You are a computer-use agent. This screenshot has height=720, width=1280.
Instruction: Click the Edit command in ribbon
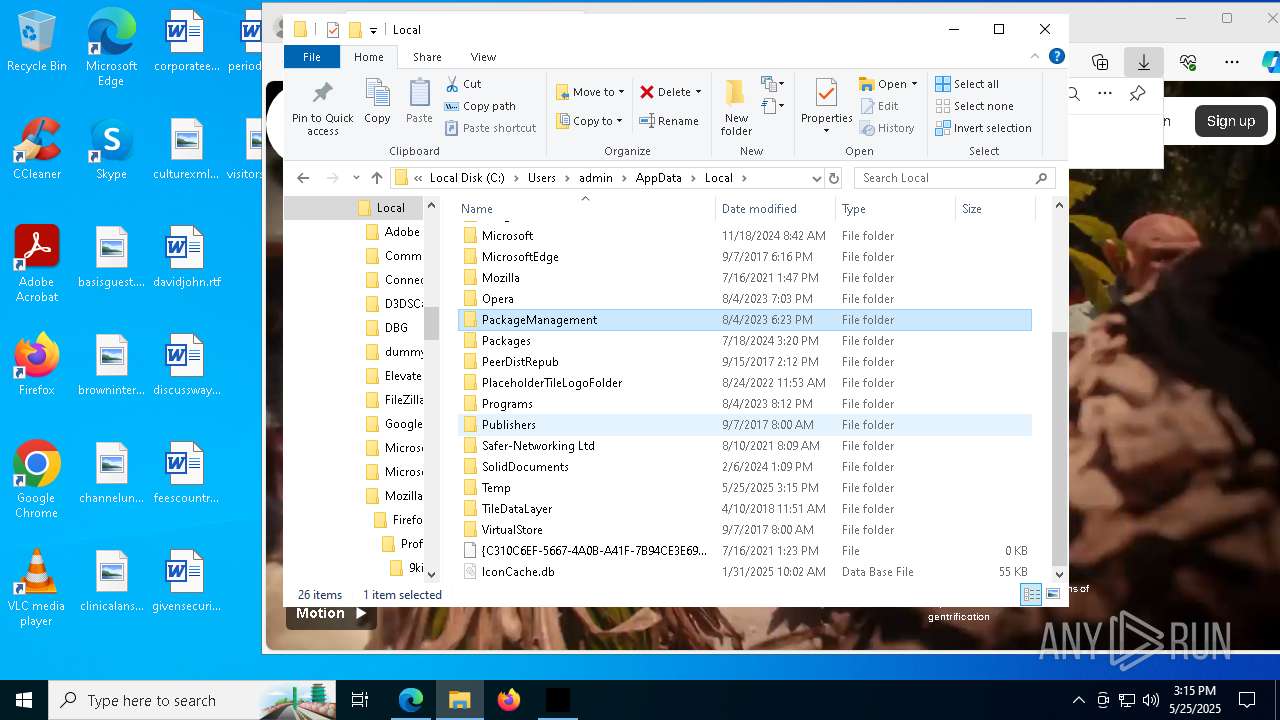point(879,106)
